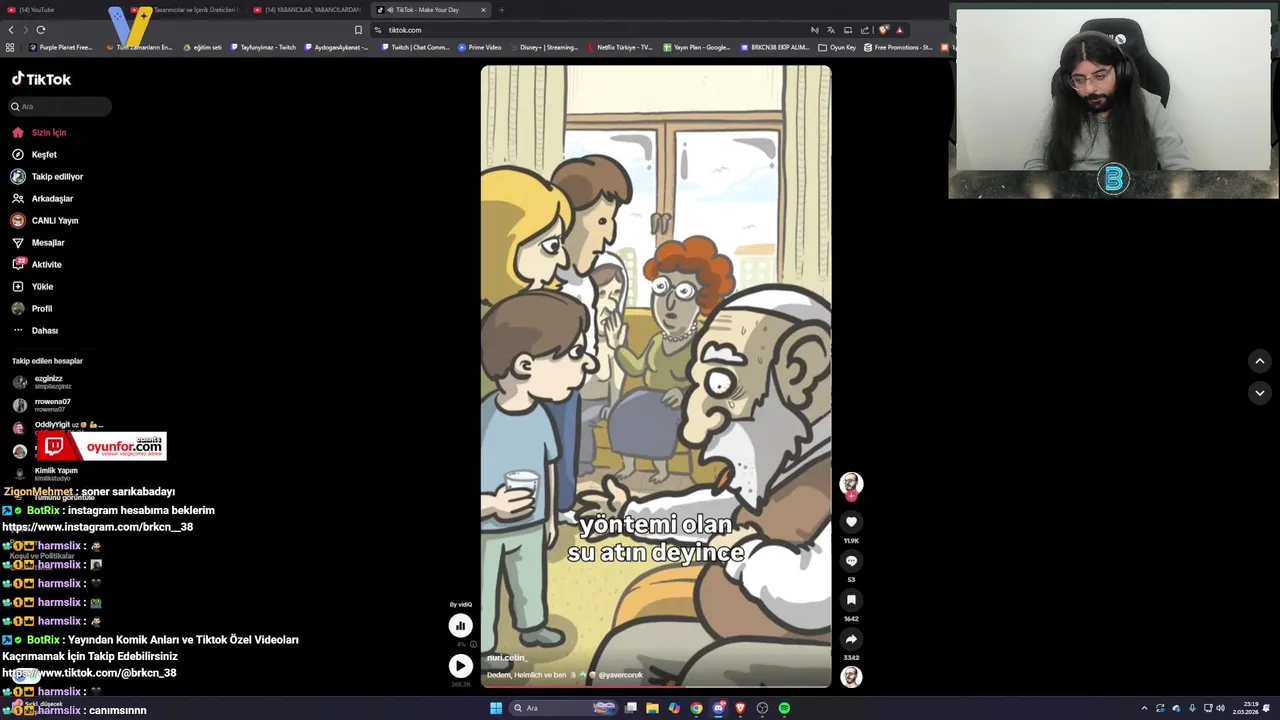Open sound disc avatar below share
Viewport: 1280px width, 720px height.
tap(851, 677)
